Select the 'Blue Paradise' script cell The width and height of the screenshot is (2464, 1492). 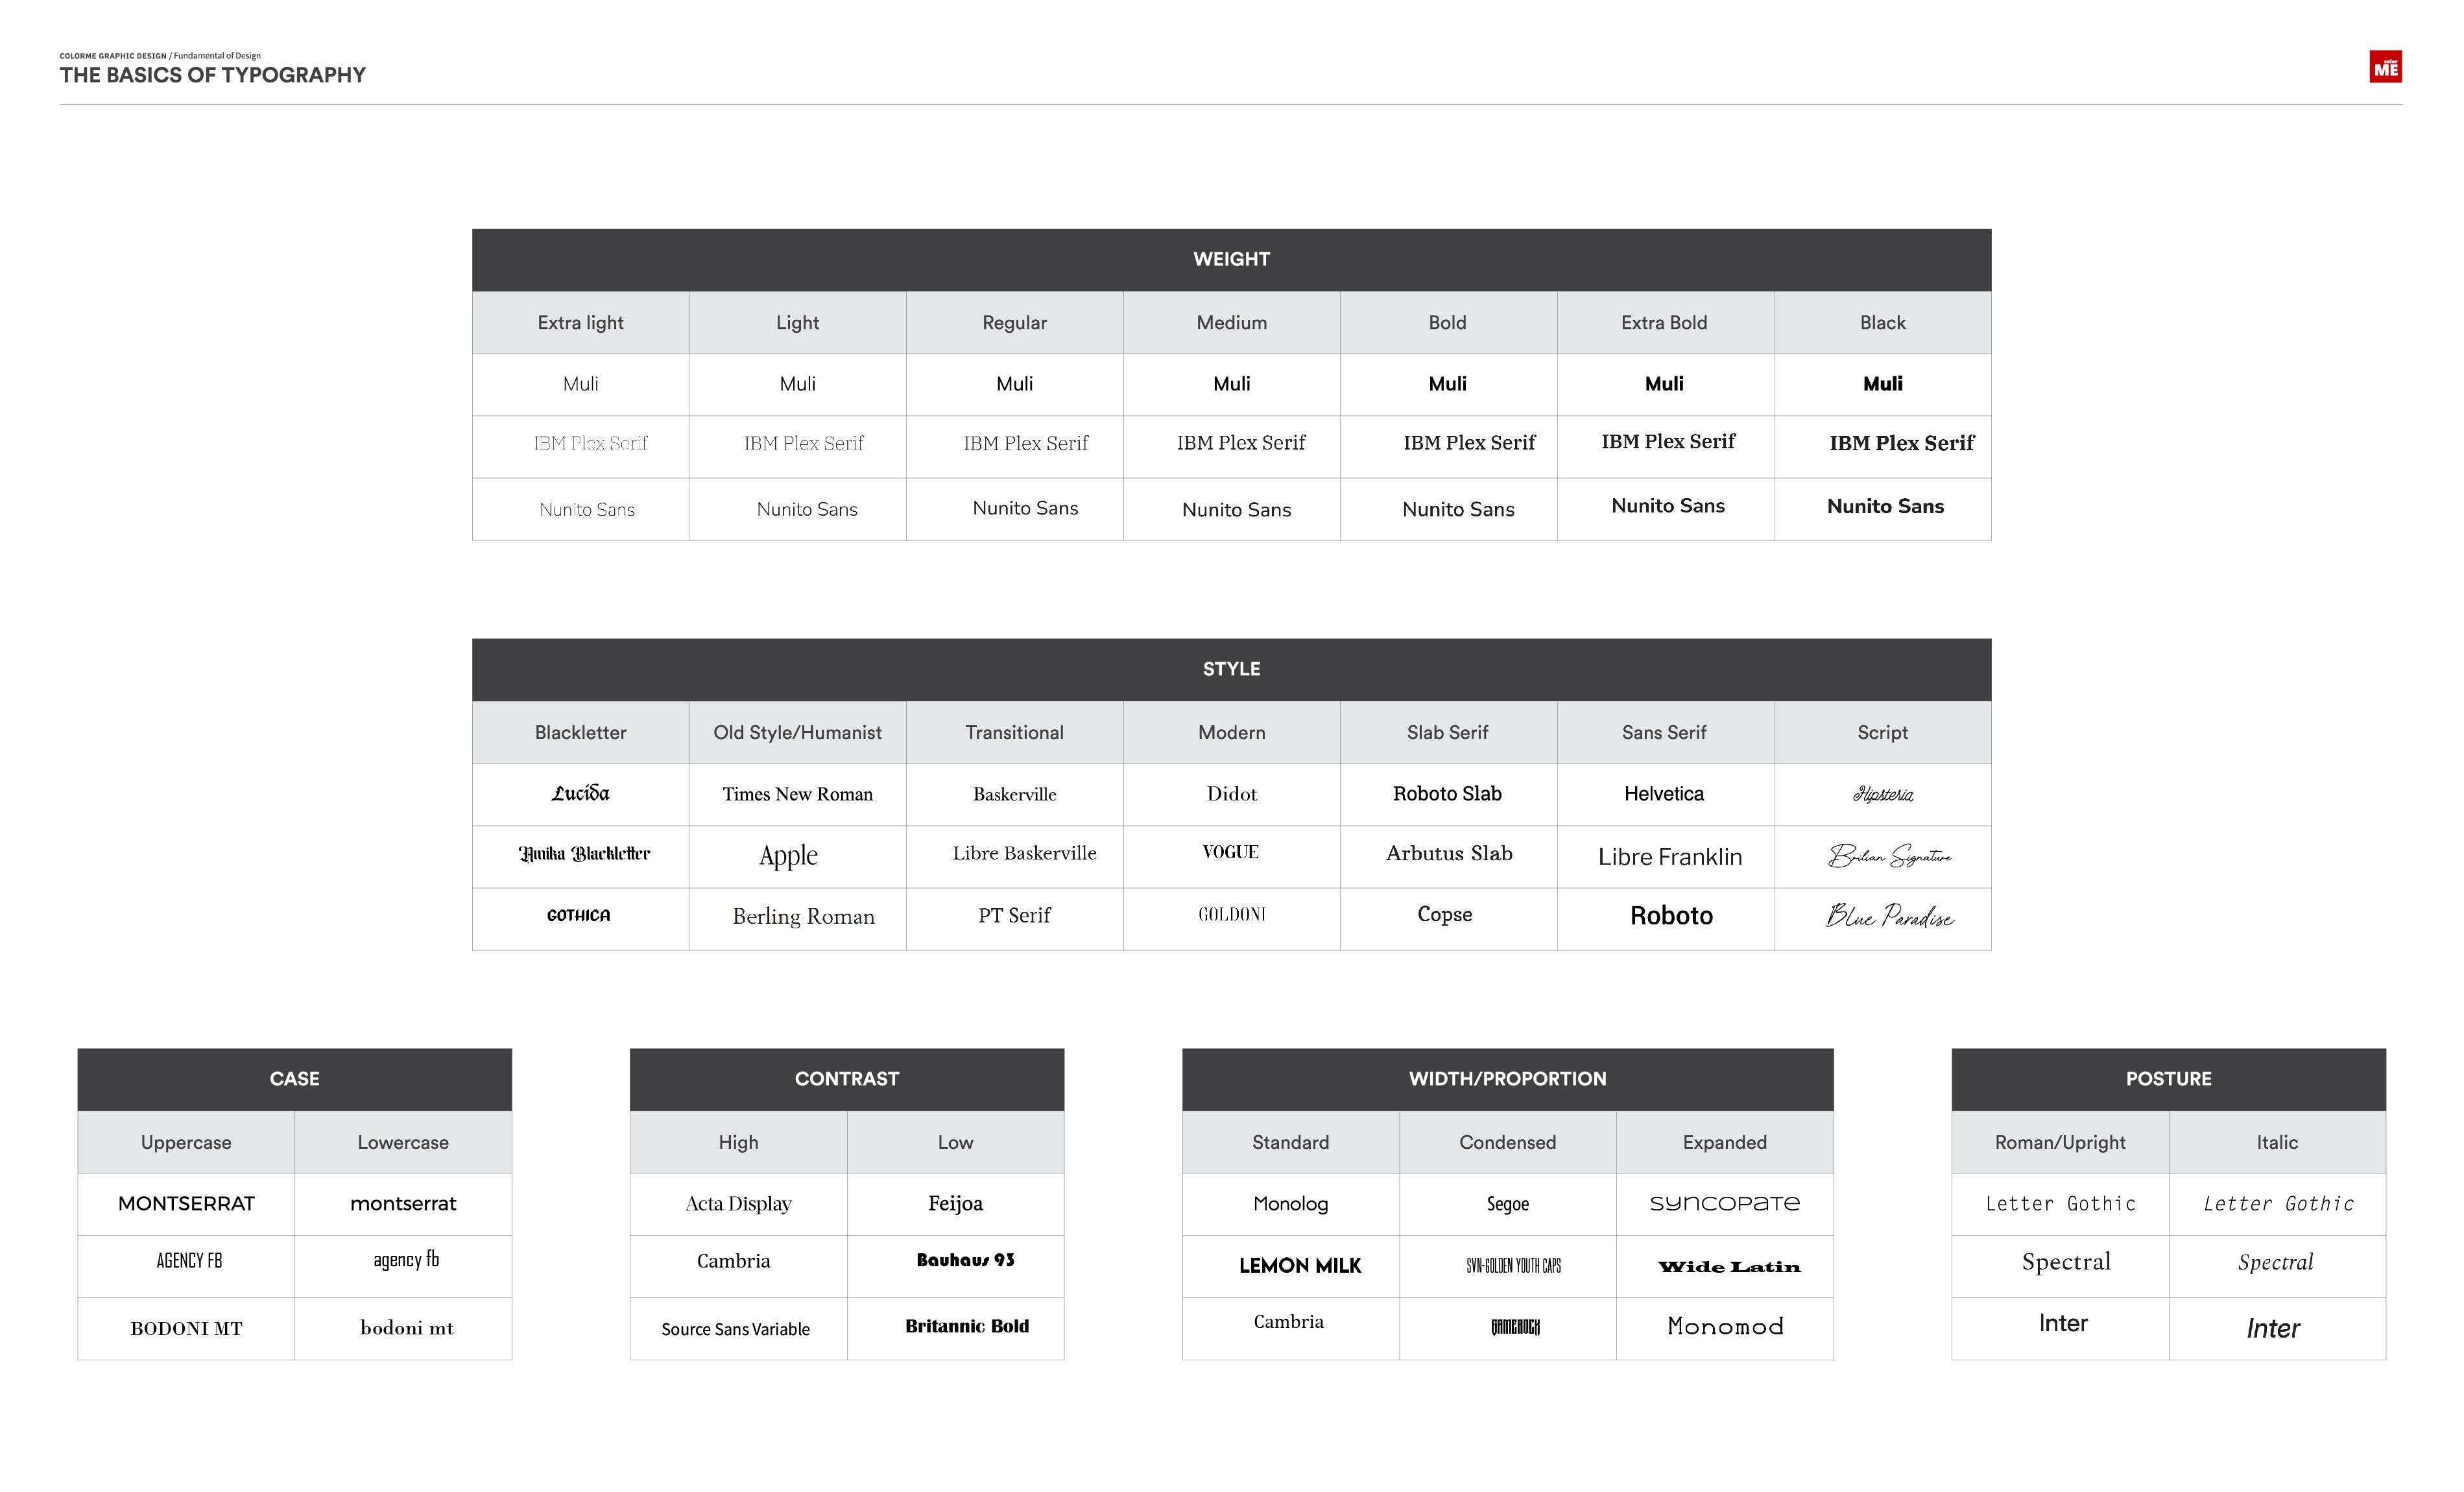pyautogui.click(x=1882, y=919)
